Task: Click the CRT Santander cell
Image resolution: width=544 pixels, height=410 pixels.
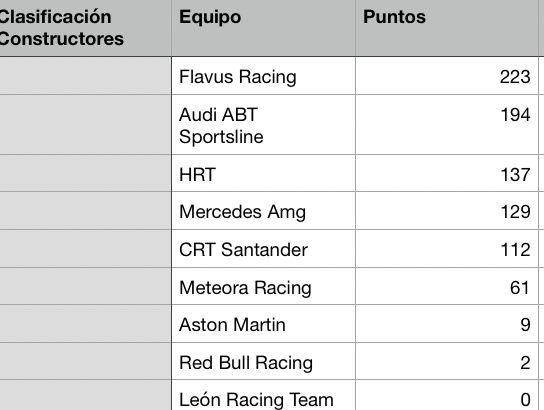Action: (263, 249)
